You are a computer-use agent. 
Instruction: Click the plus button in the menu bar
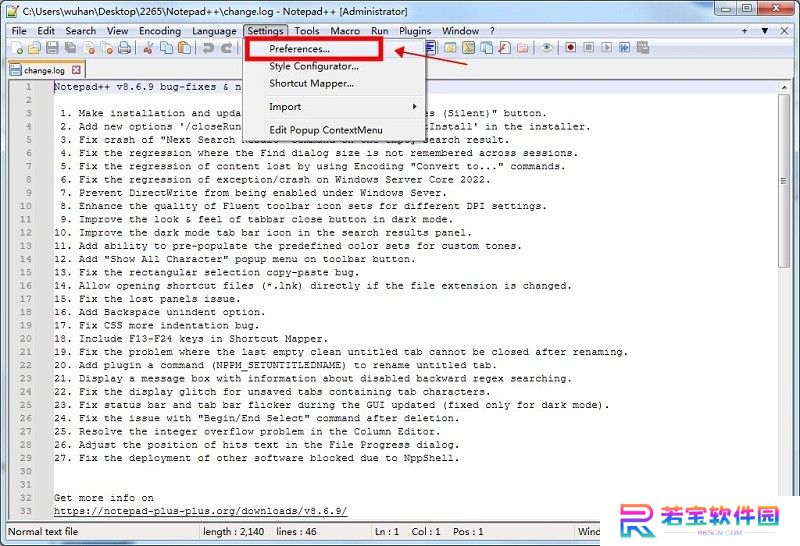[x=744, y=31]
